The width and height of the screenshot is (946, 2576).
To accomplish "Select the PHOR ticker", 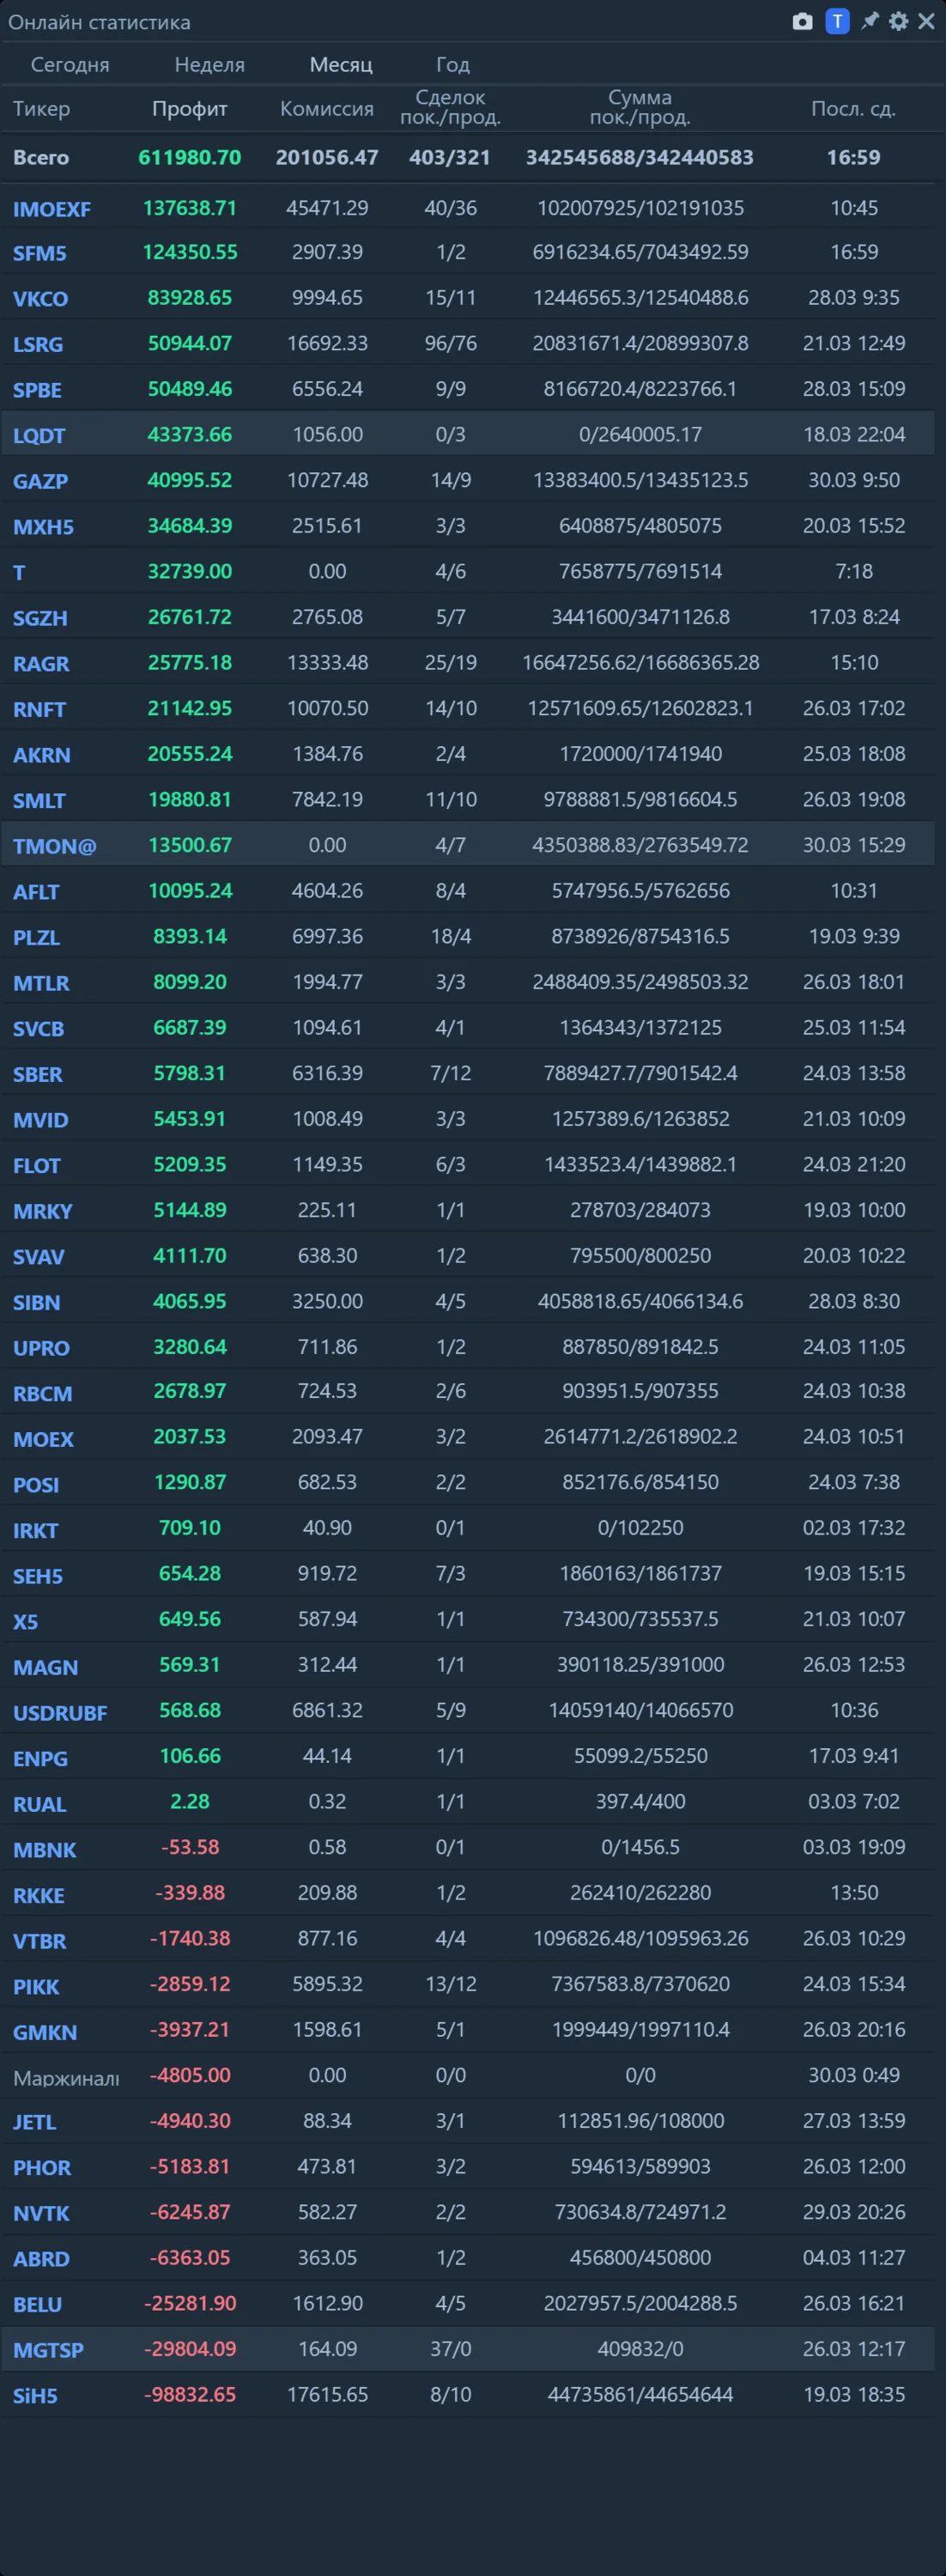I will coord(42,2168).
